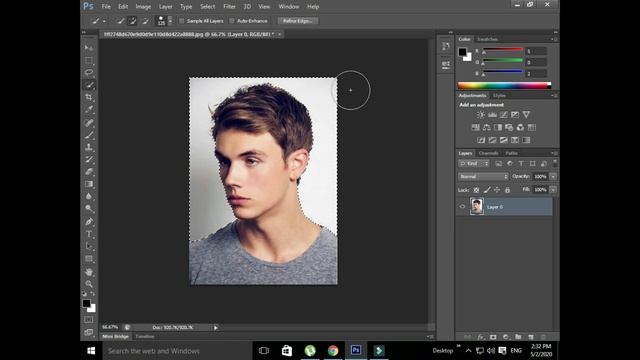This screenshot has height=360, width=640.
Task: Select the Path Selection tool
Action: pos(89,246)
